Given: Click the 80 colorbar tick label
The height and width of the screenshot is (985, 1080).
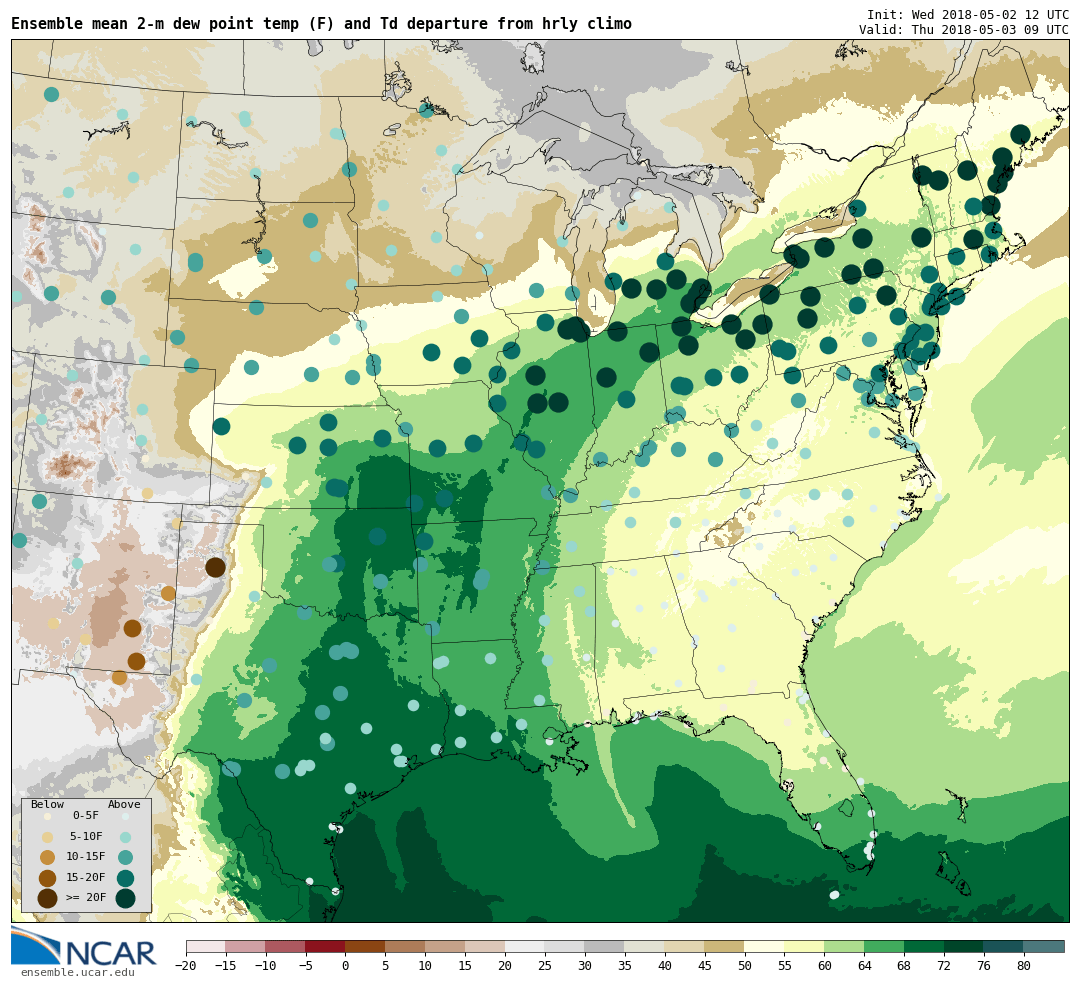Looking at the screenshot, I should [1024, 966].
